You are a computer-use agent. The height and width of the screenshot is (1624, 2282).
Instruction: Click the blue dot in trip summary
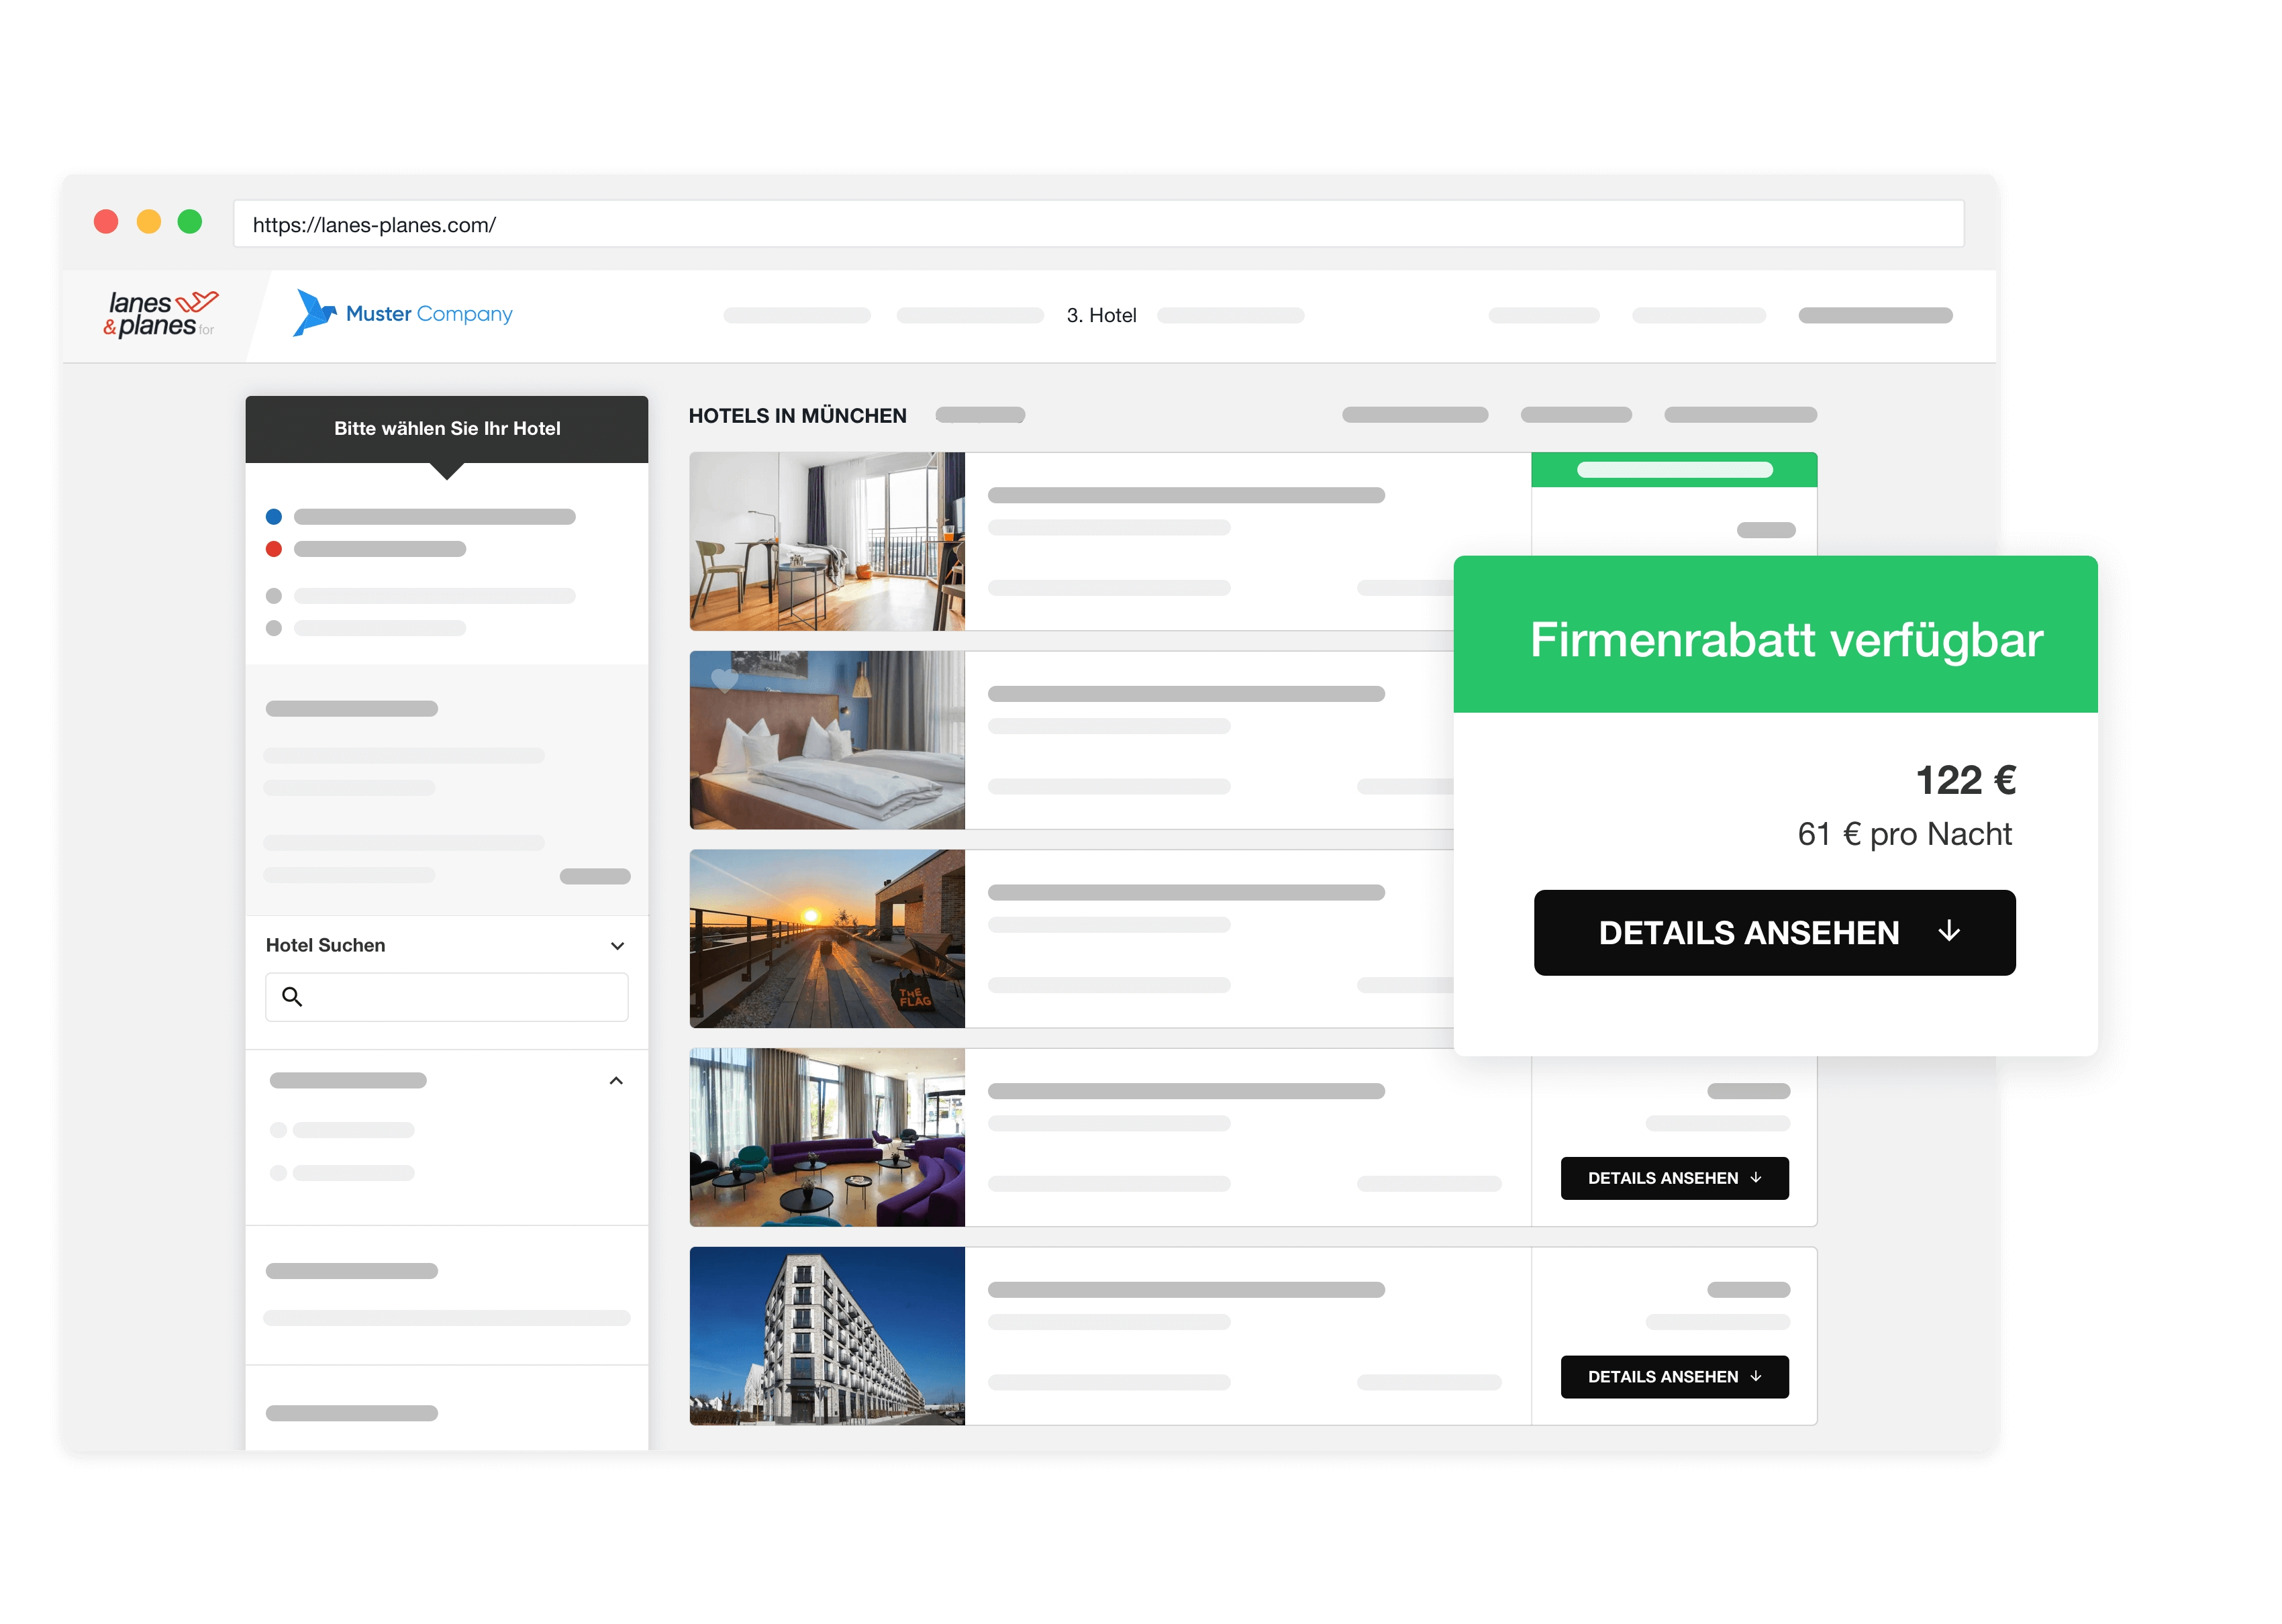(274, 517)
